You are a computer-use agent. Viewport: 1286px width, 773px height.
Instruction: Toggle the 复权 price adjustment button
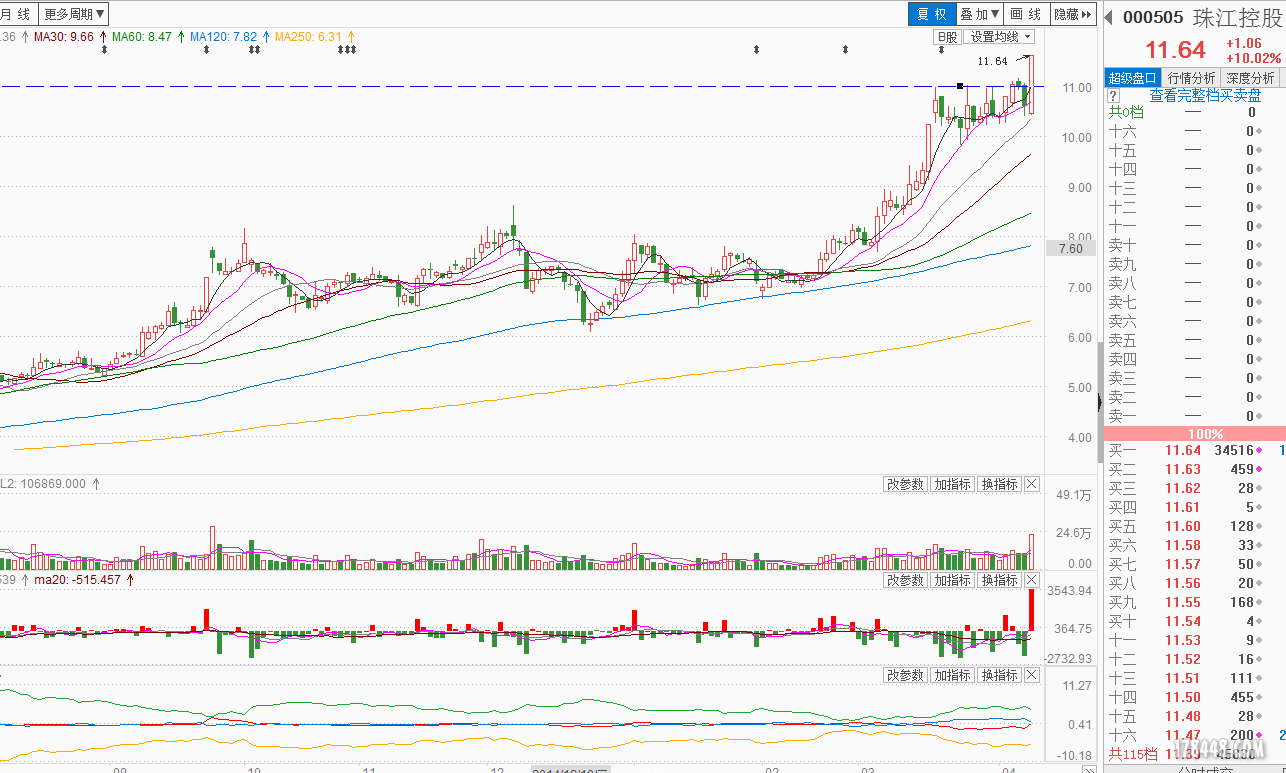click(x=931, y=14)
